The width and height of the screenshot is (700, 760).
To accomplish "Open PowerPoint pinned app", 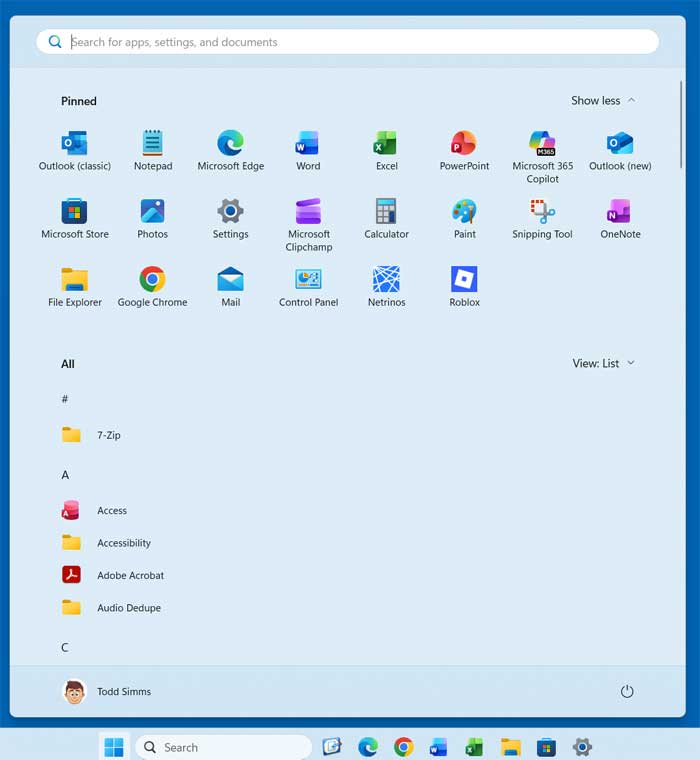I will click(464, 150).
